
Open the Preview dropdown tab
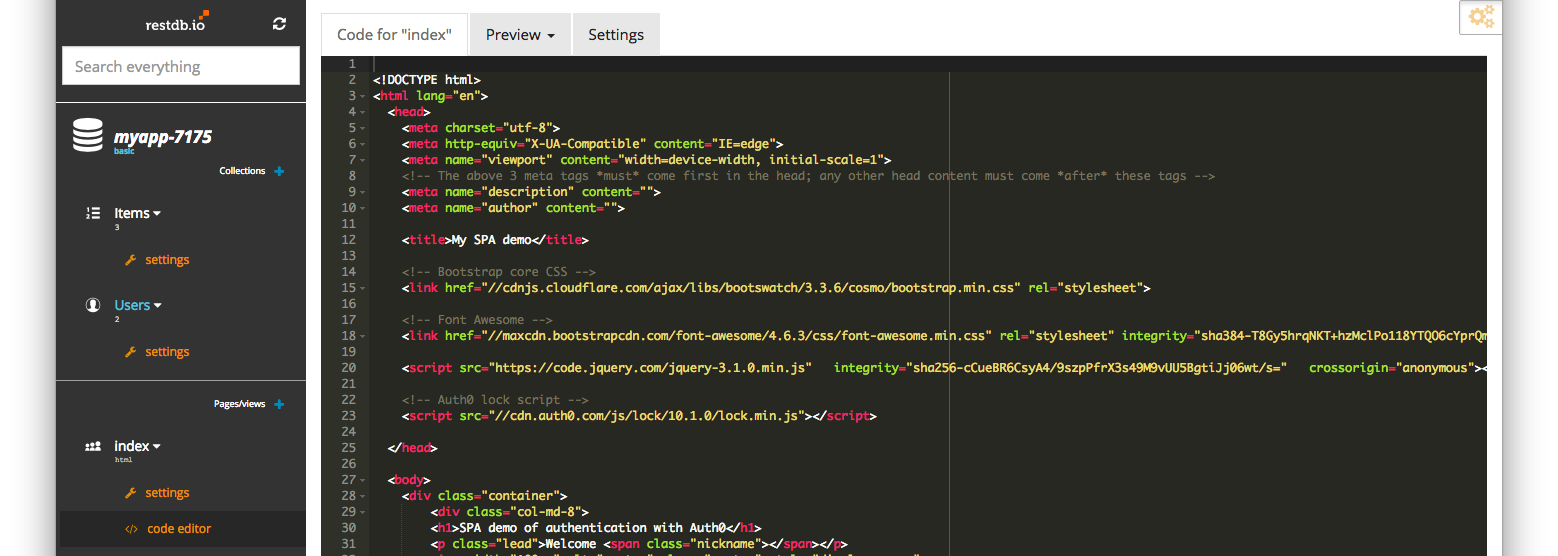point(520,34)
